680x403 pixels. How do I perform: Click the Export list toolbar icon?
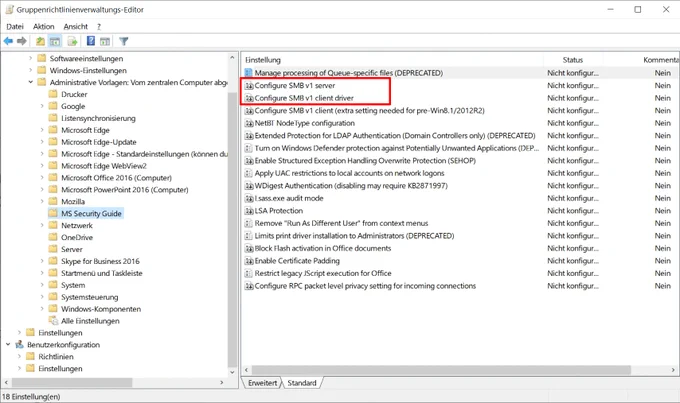click(x=72, y=41)
